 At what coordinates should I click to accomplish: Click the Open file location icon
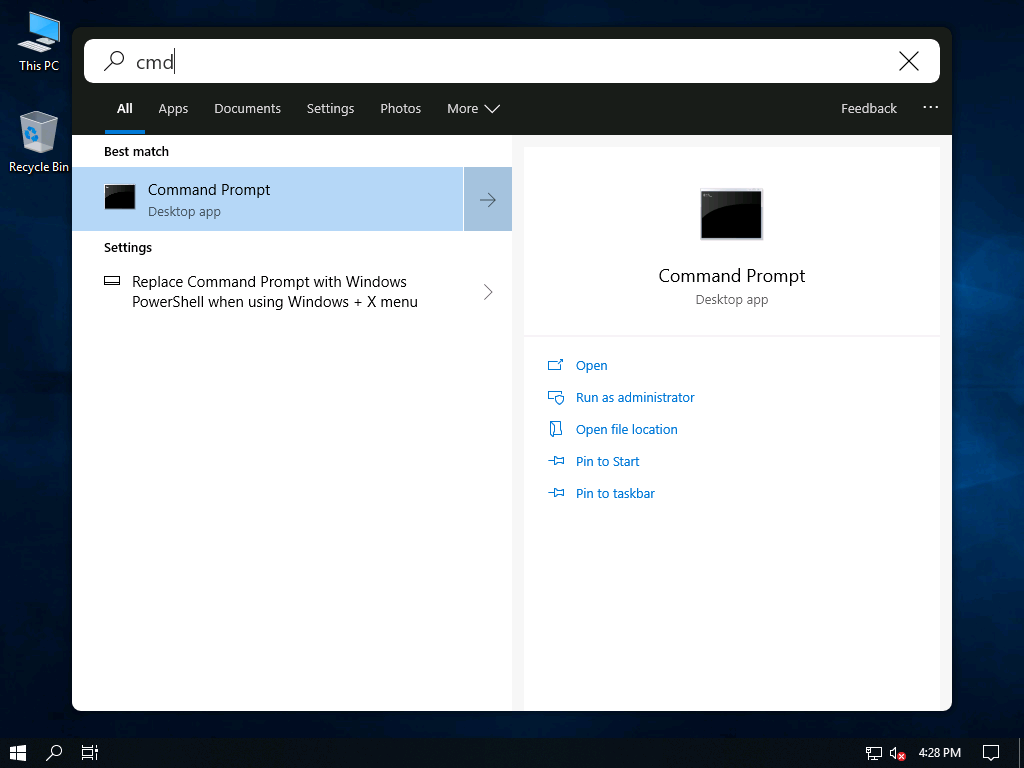(555, 429)
